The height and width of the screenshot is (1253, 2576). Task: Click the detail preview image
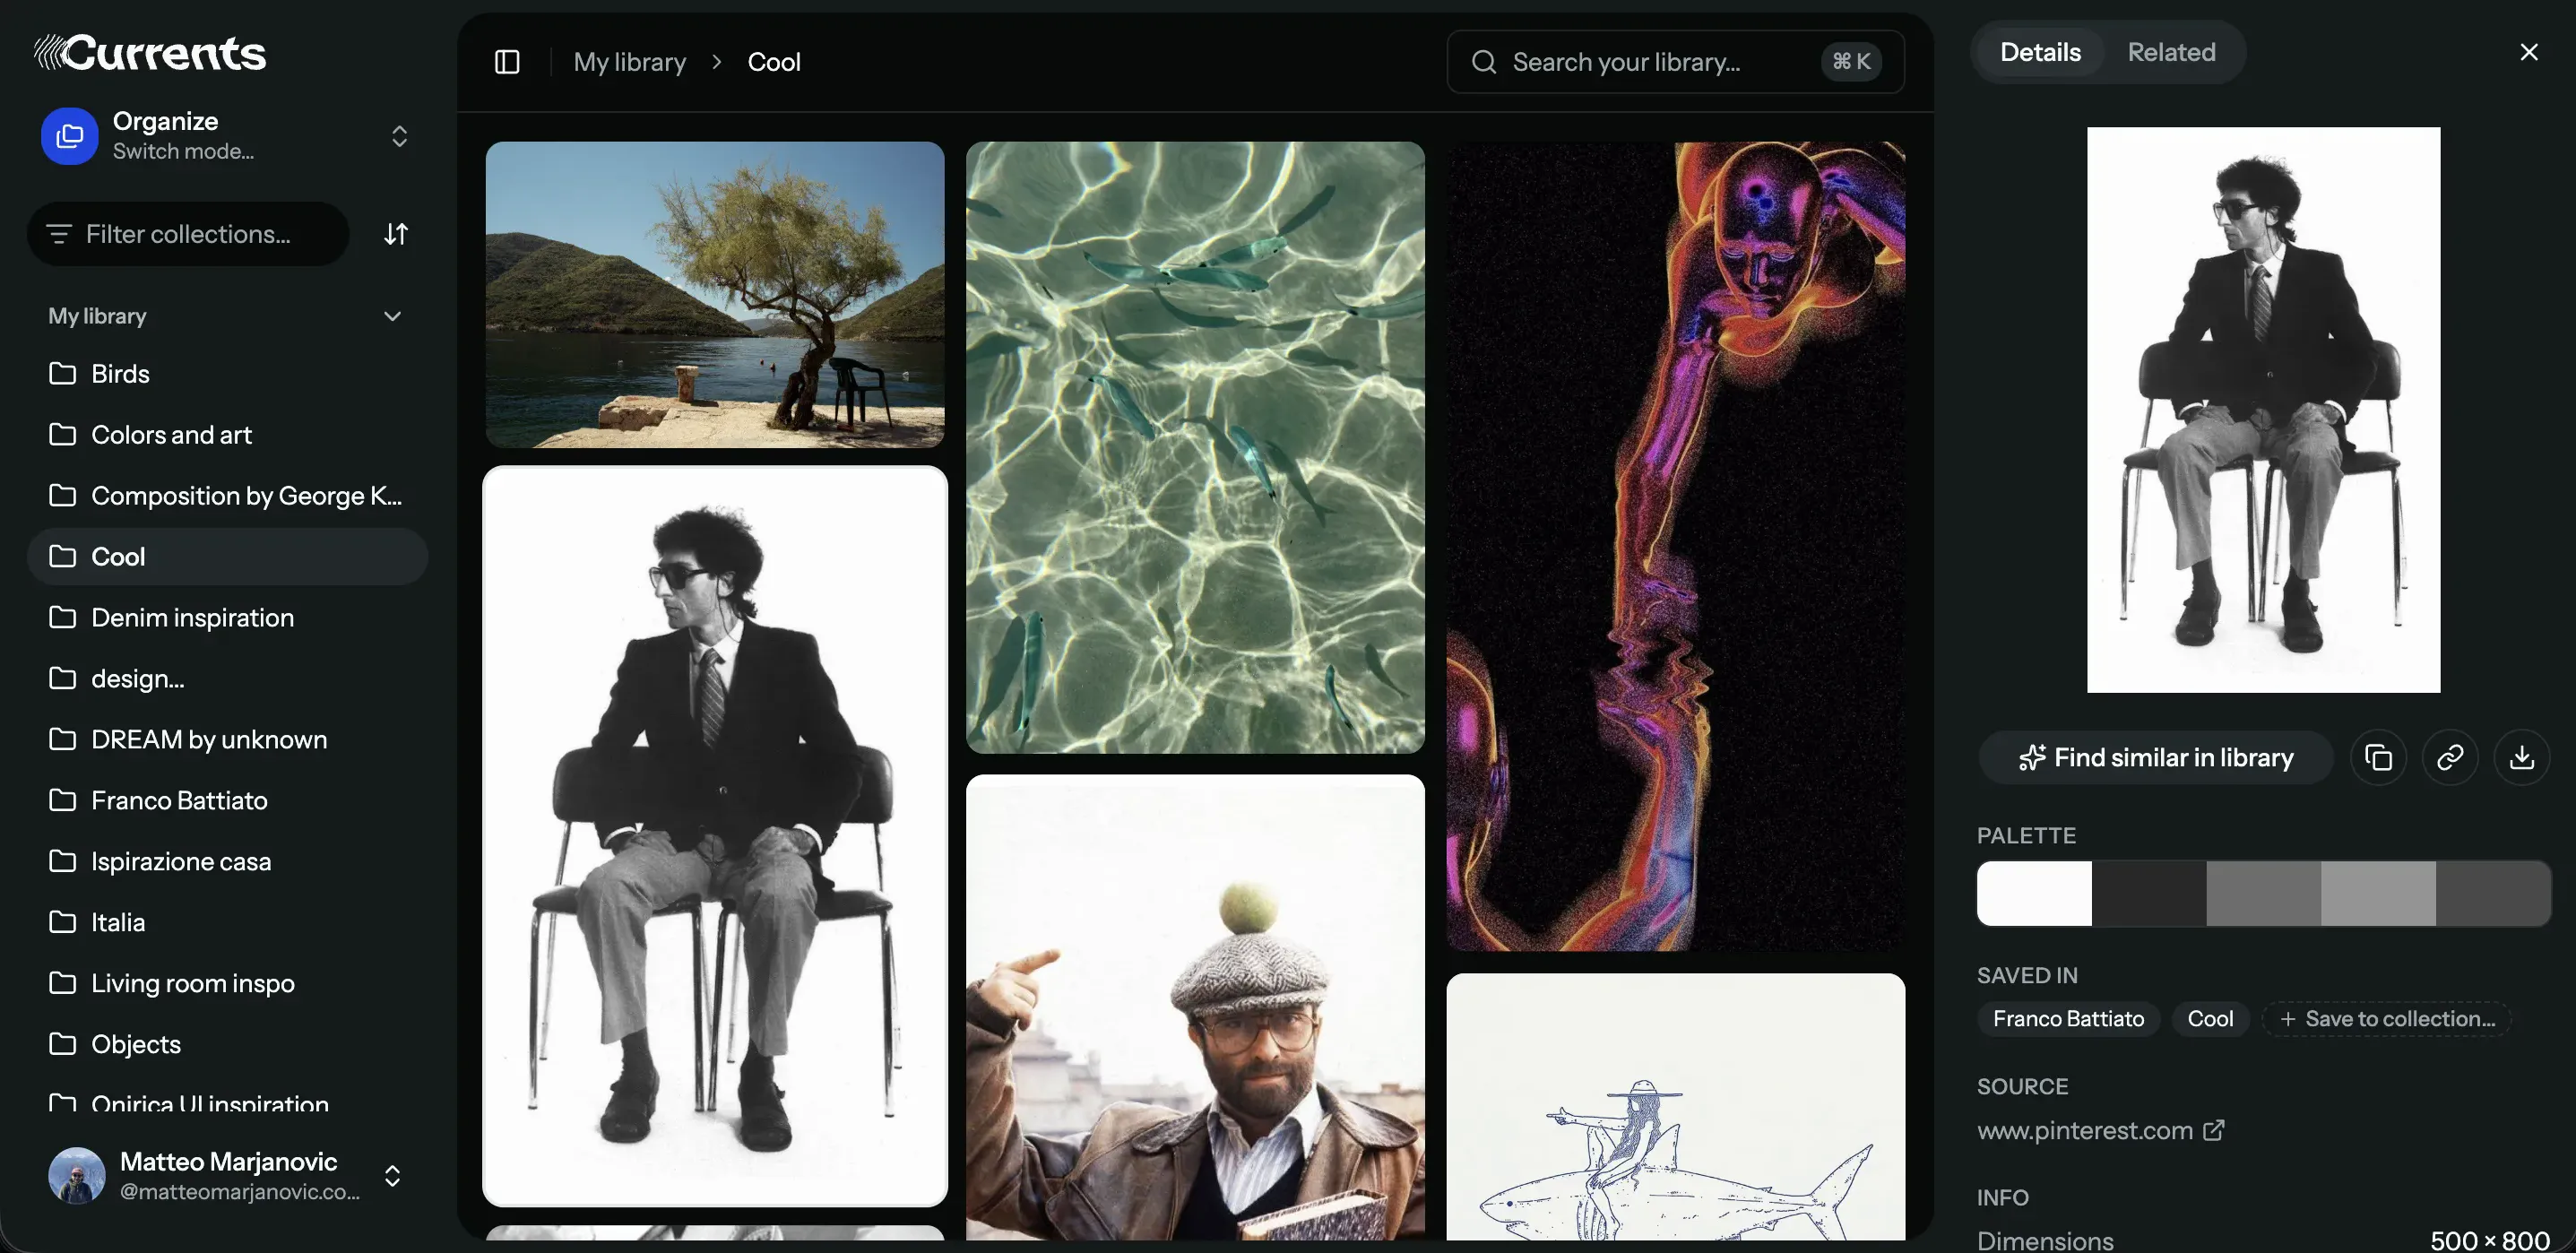pos(2263,409)
